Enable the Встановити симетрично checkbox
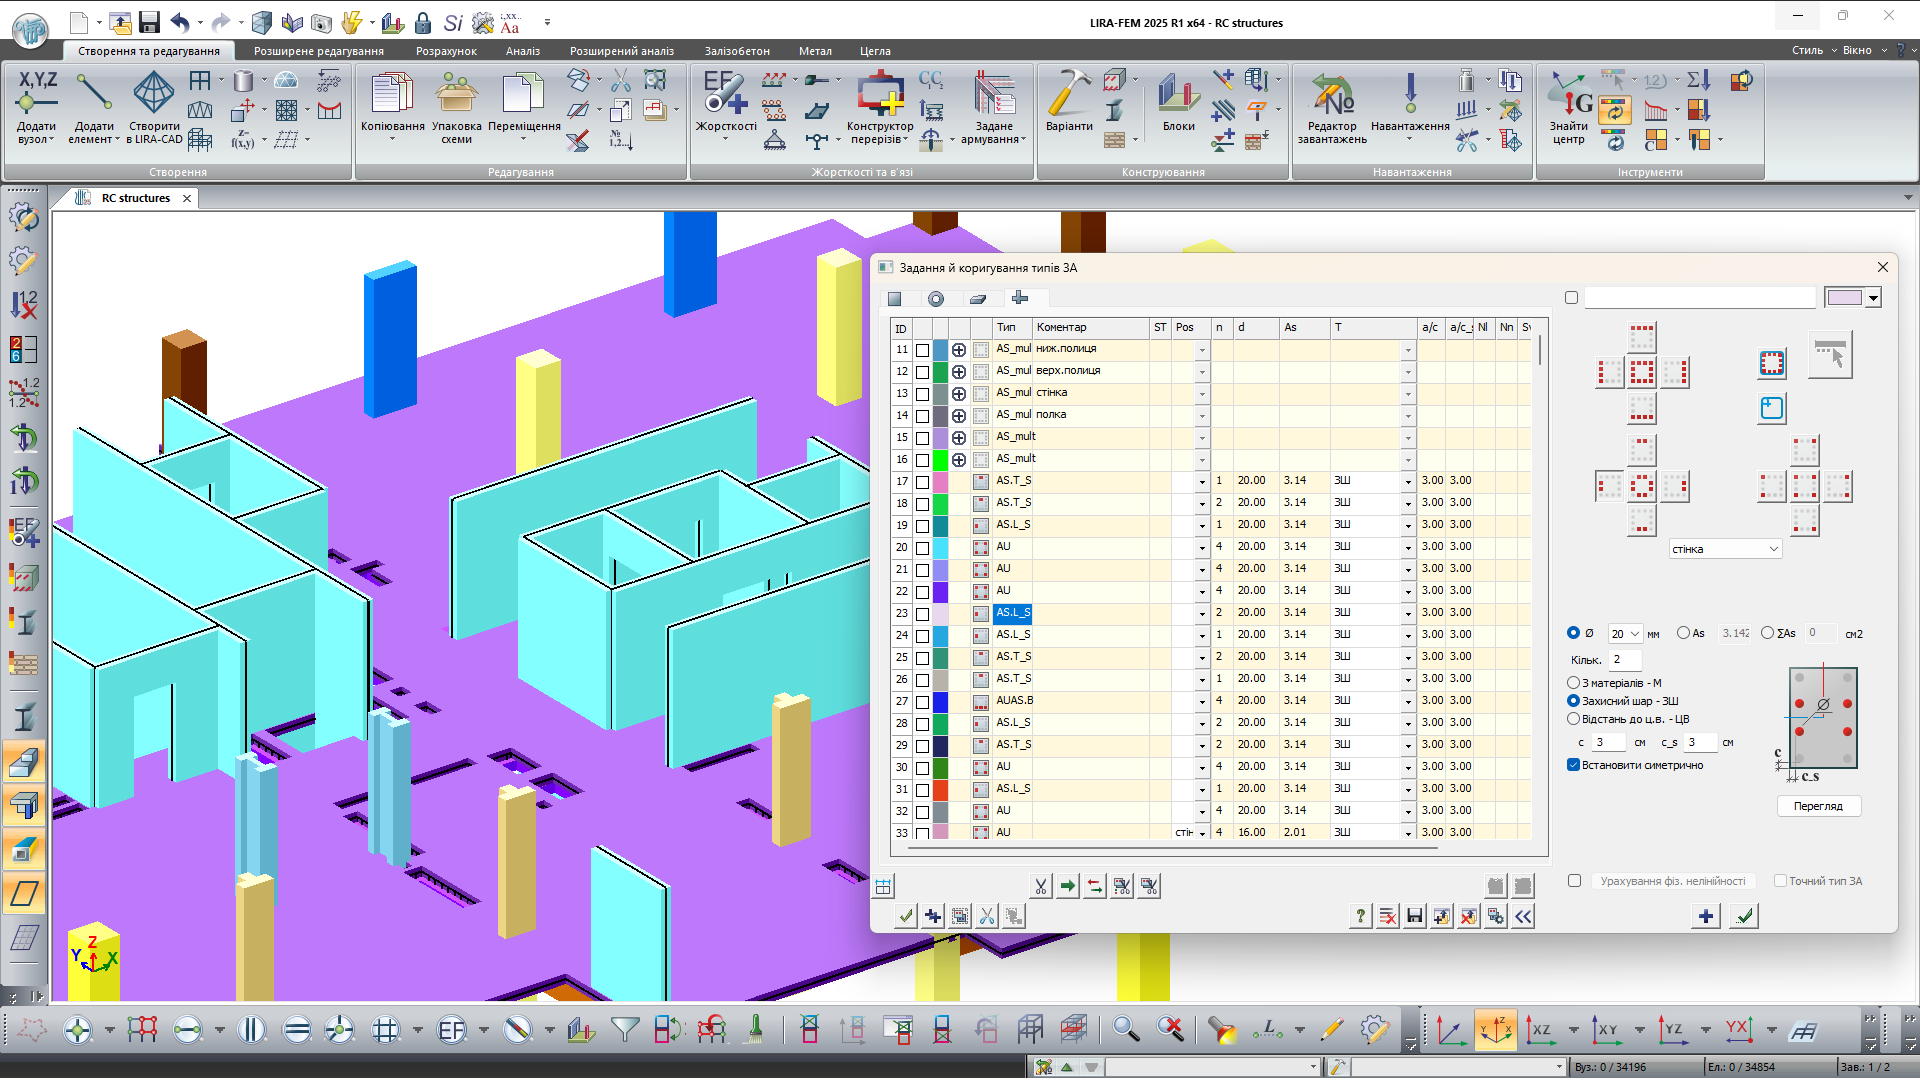The image size is (1920, 1078). (x=1573, y=765)
